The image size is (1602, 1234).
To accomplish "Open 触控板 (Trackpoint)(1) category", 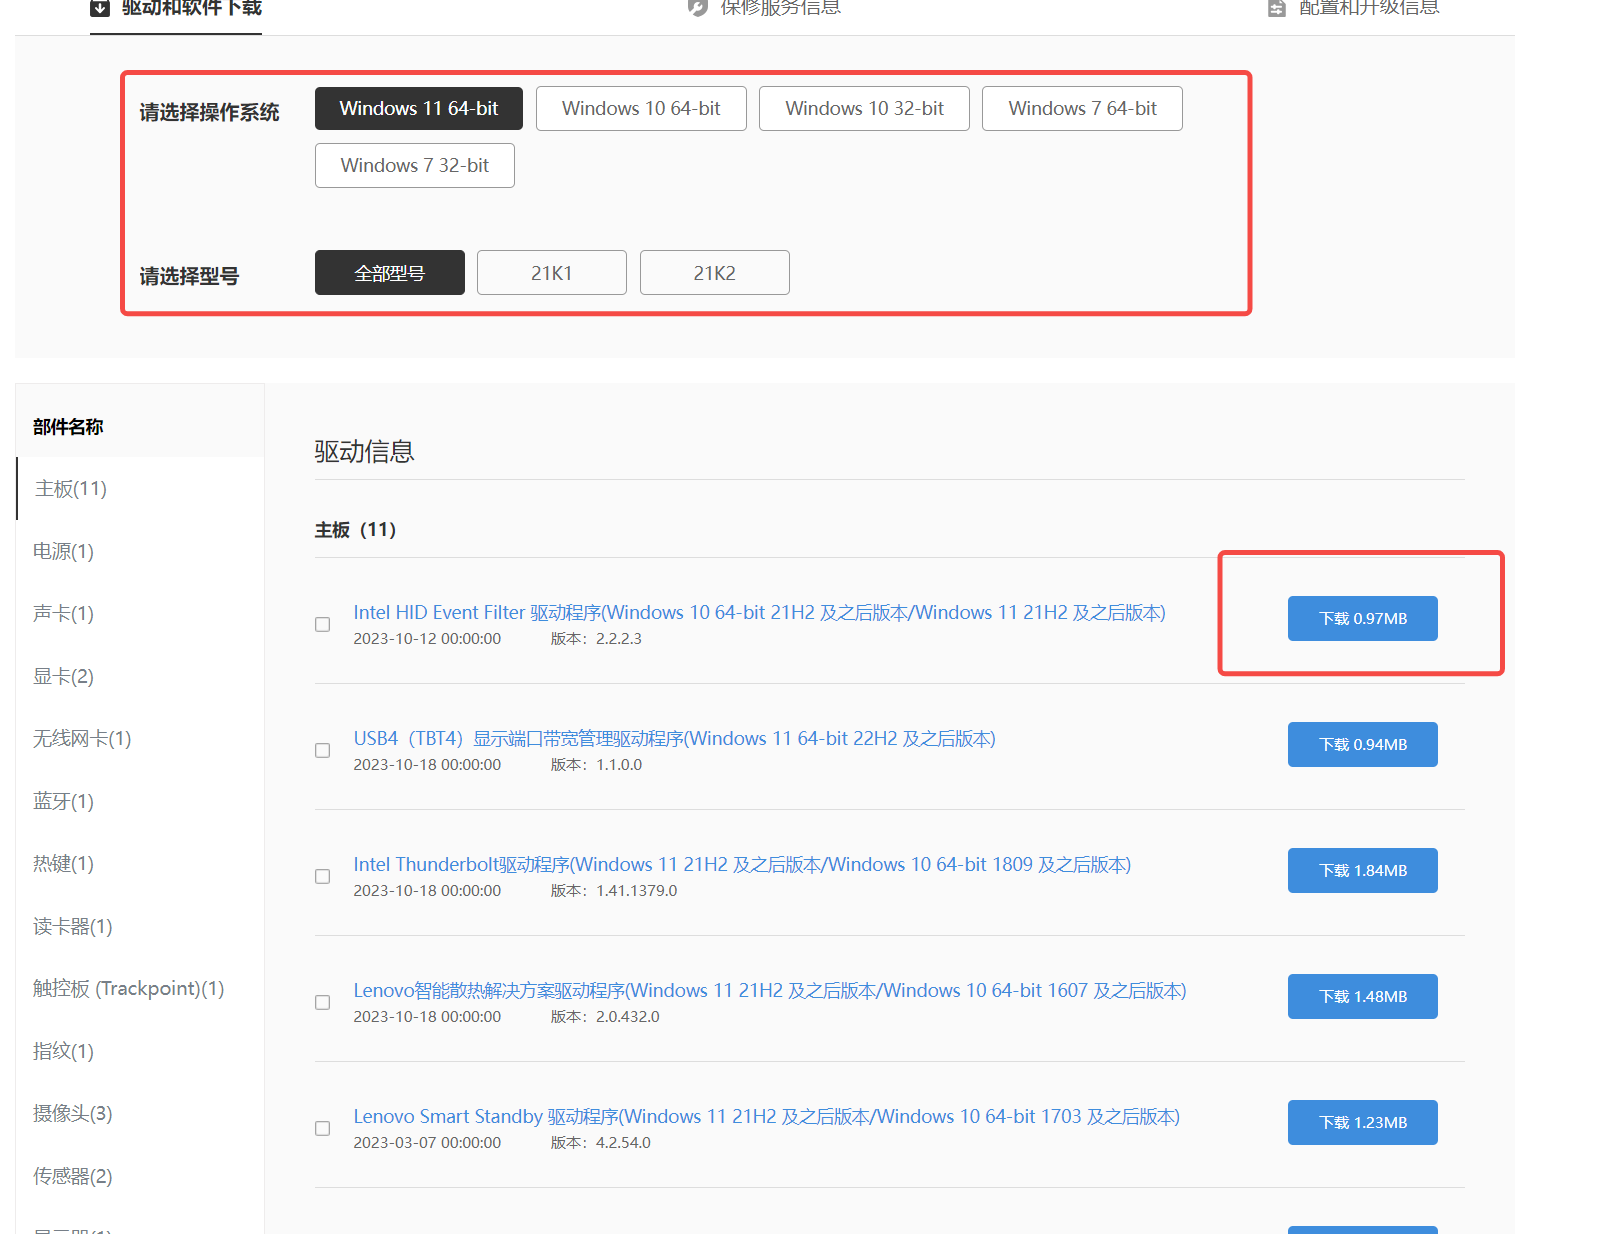I will (128, 989).
